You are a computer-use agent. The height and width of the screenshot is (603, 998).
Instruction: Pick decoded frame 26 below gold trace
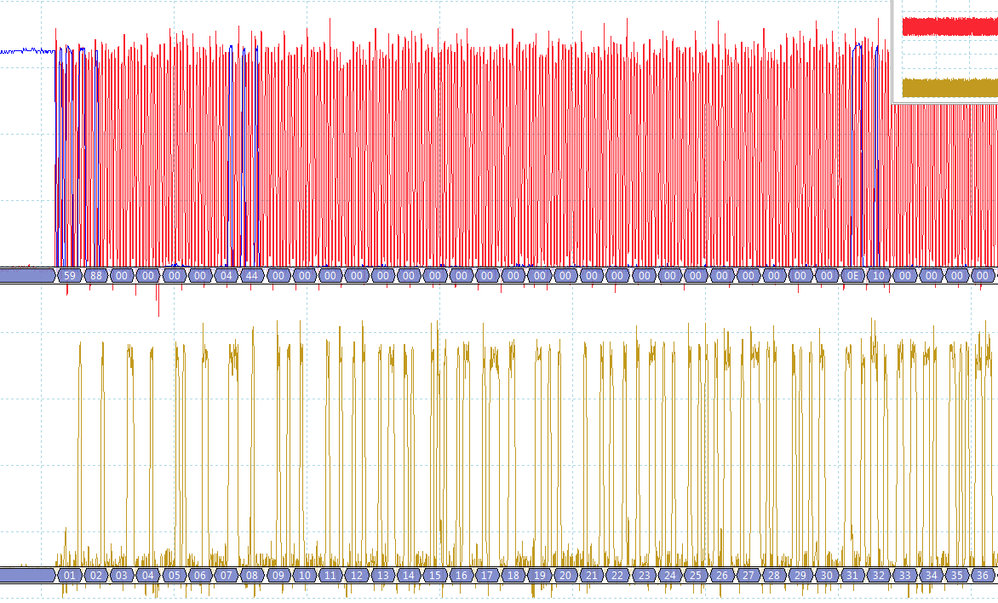point(722,575)
